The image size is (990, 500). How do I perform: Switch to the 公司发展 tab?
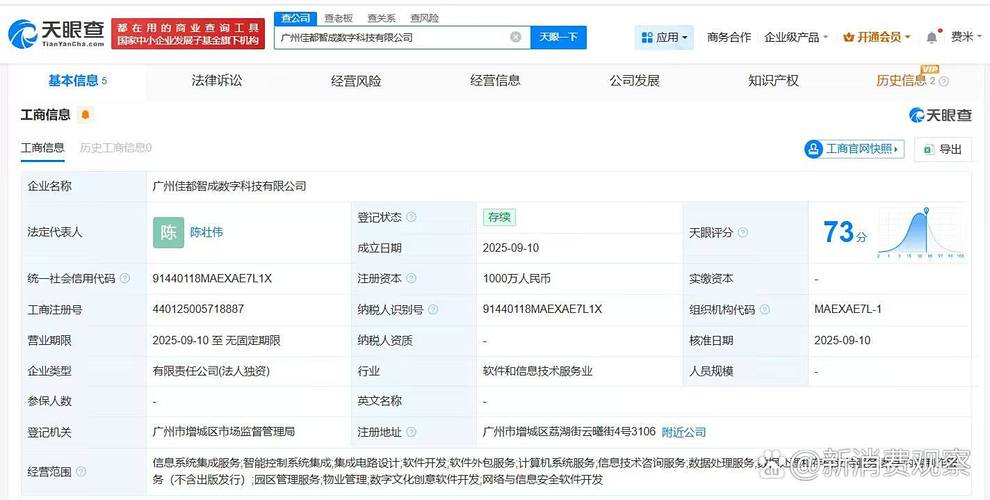click(635, 81)
